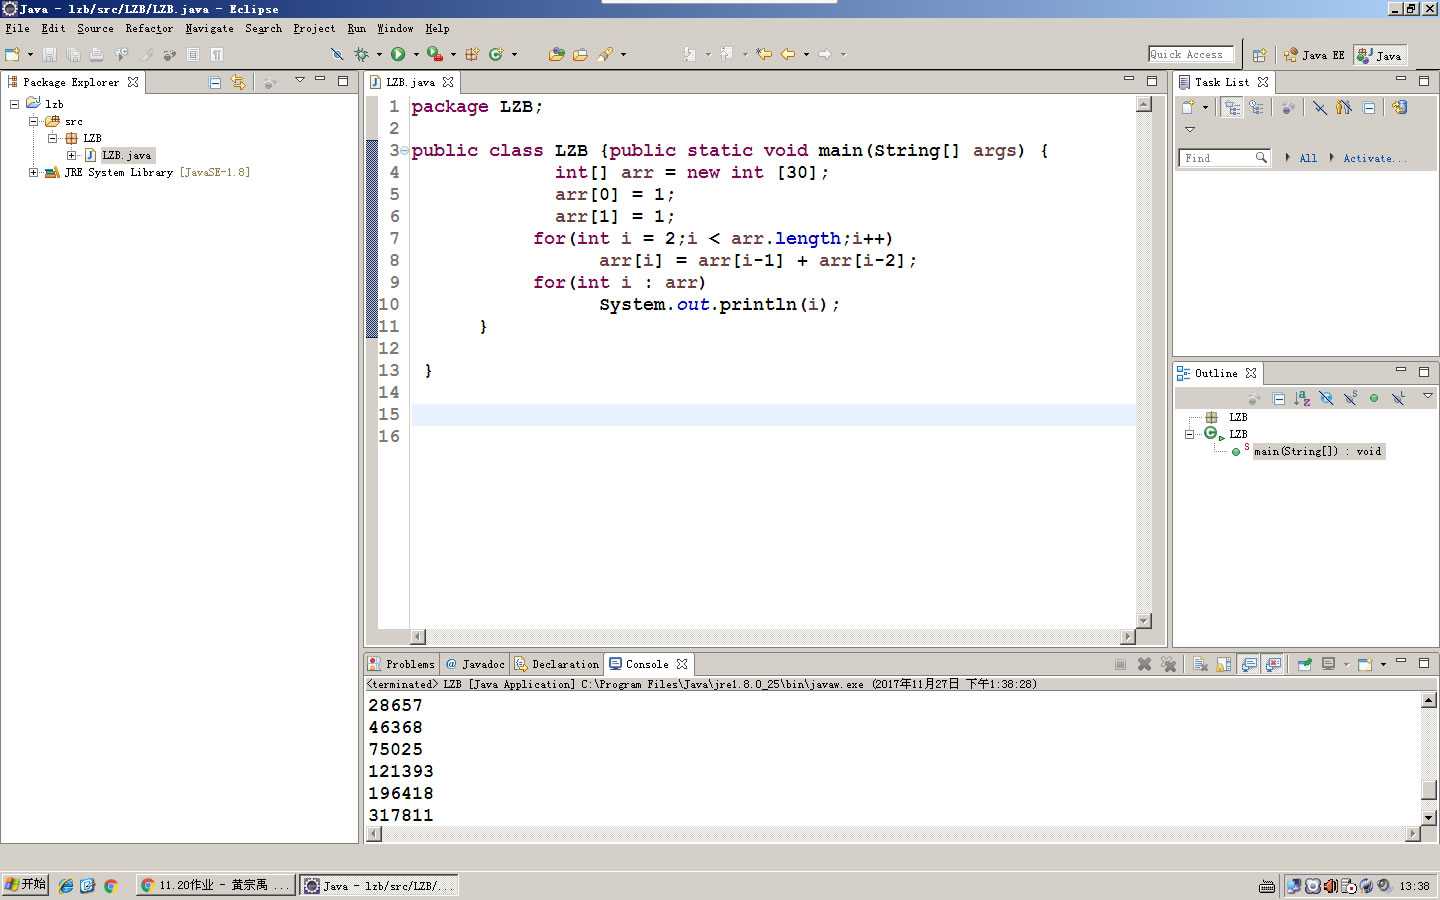
Task: Toggle Hide Non-Public Members in Outline
Action: (1374, 398)
